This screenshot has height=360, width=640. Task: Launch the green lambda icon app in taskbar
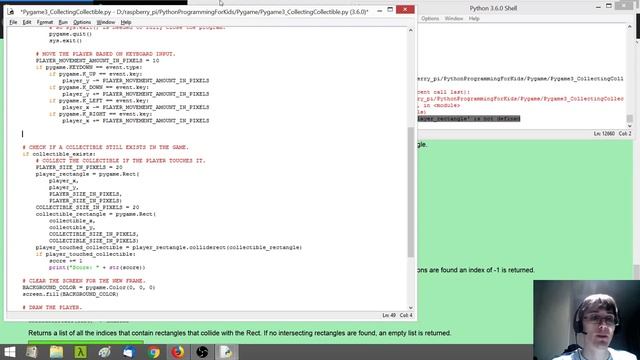(x=80, y=352)
